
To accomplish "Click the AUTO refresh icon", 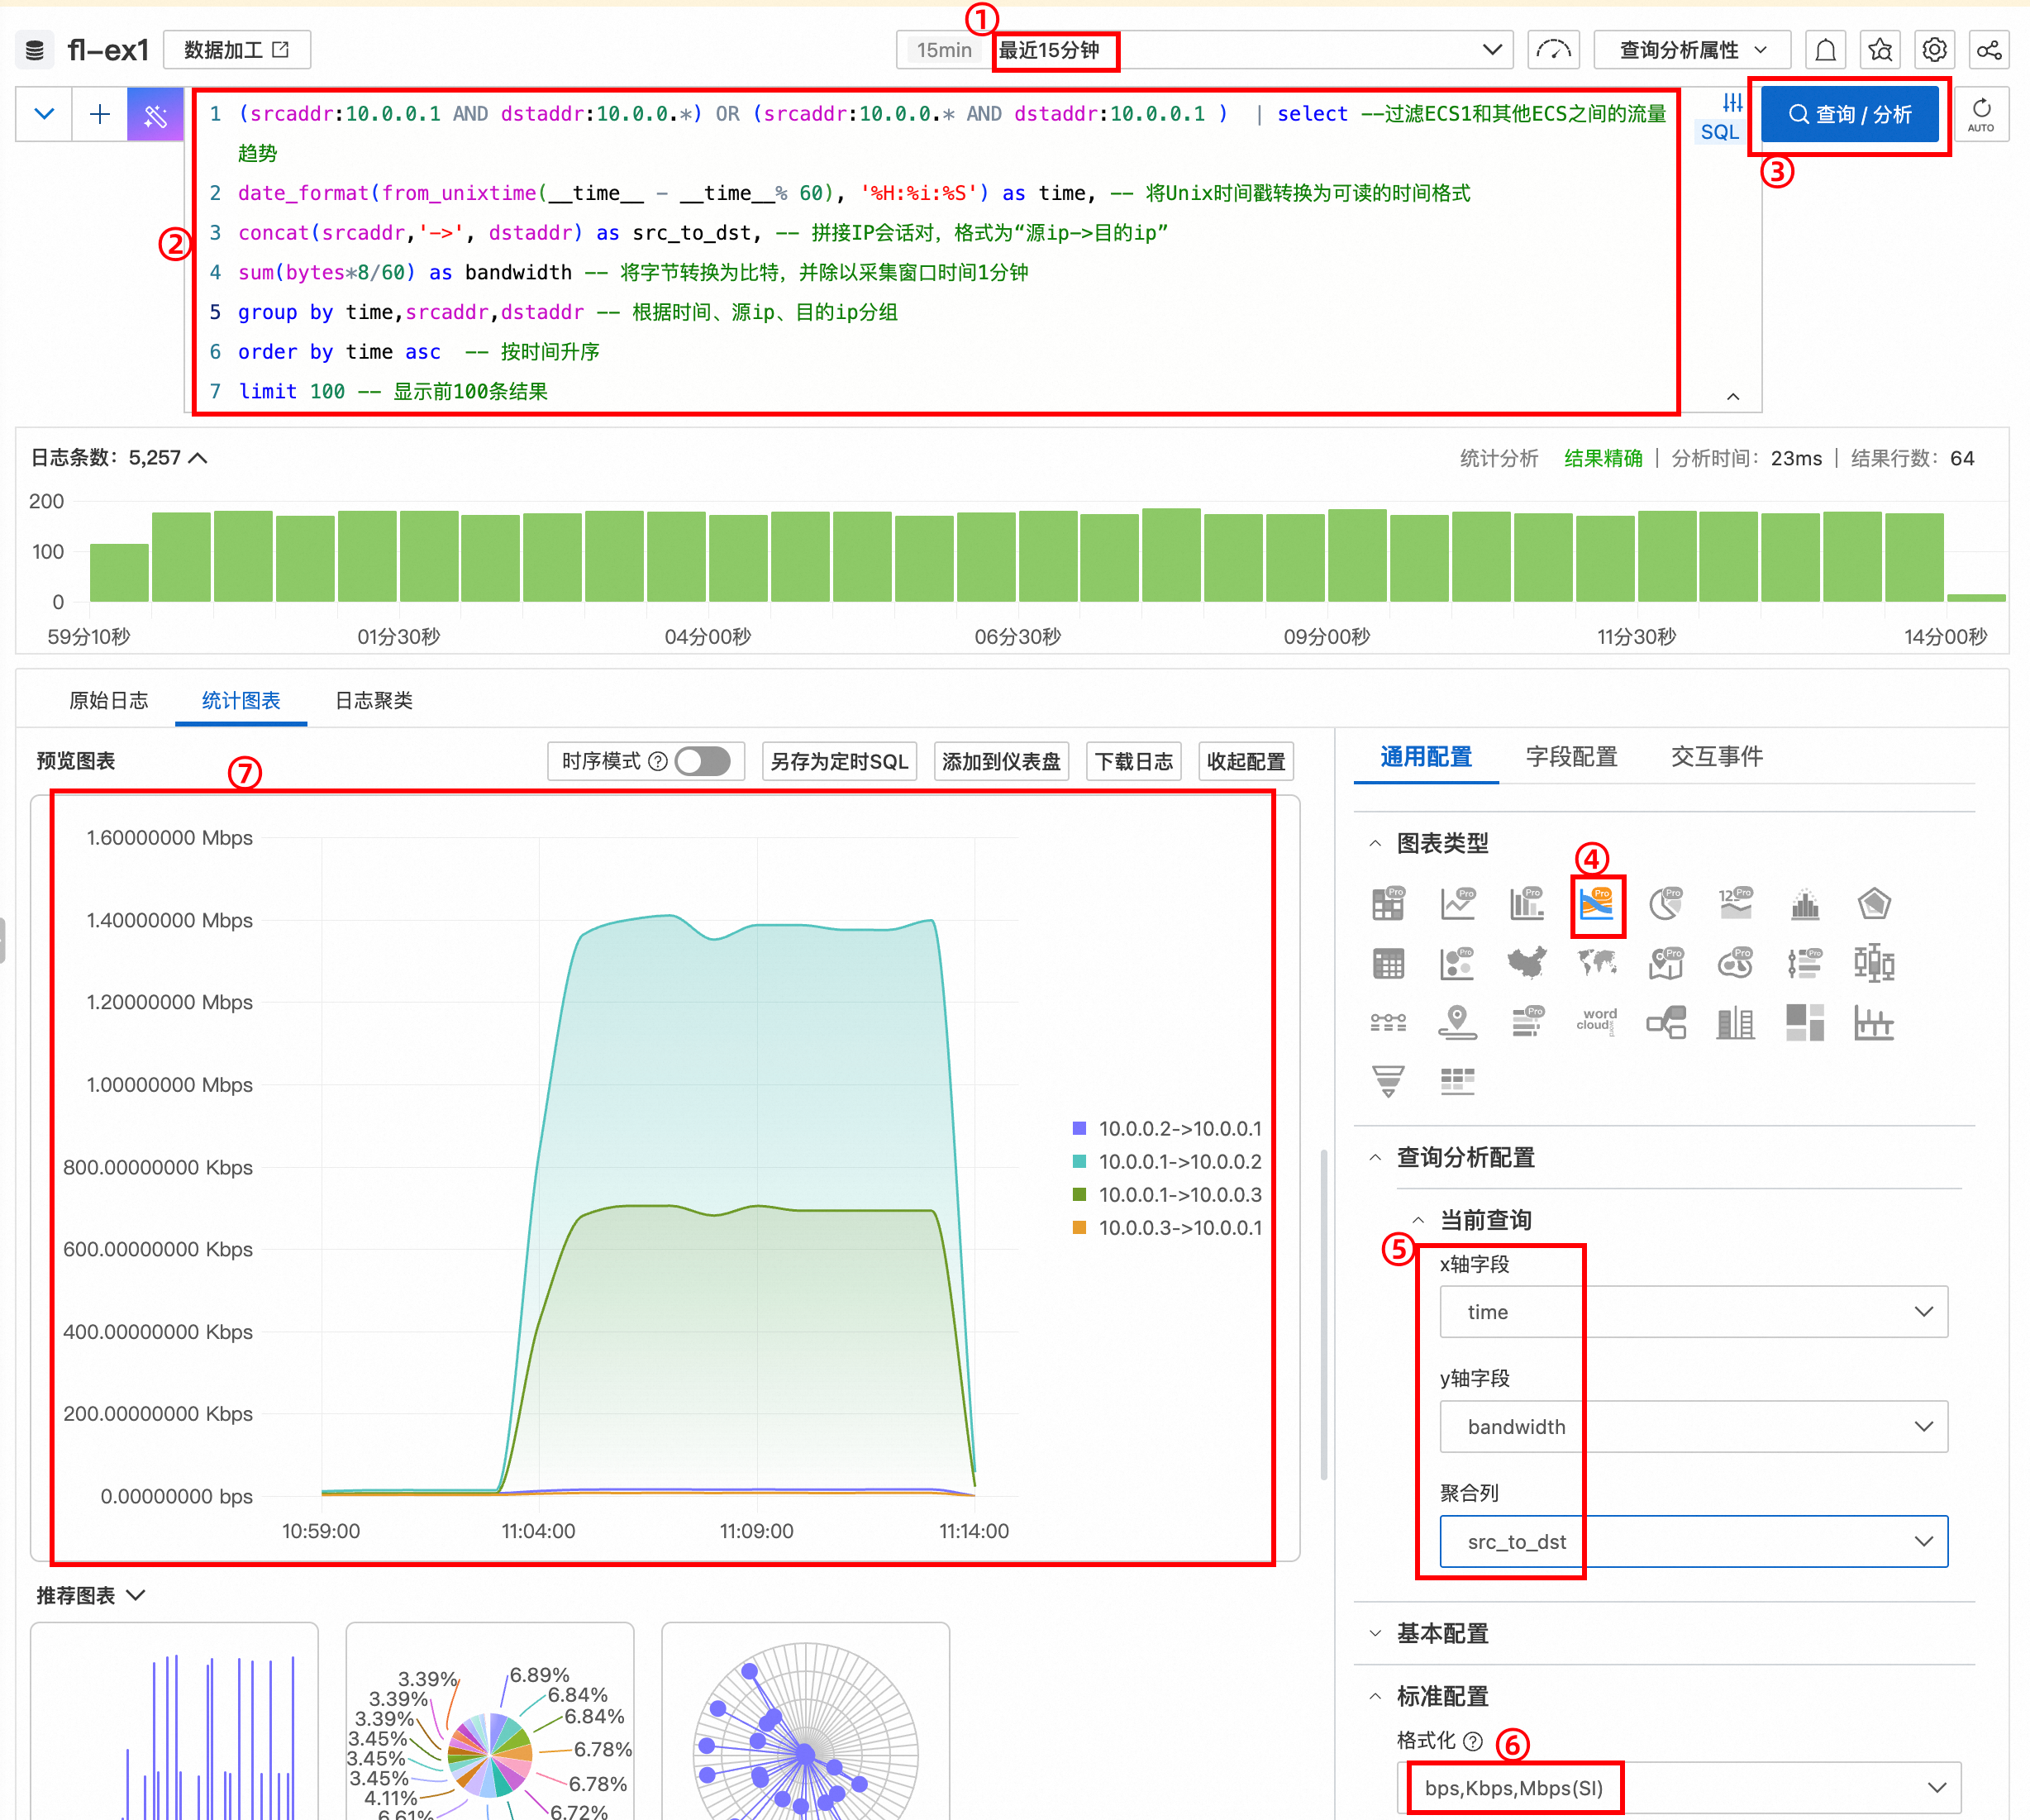I will pyautogui.click(x=1981, y=114).
